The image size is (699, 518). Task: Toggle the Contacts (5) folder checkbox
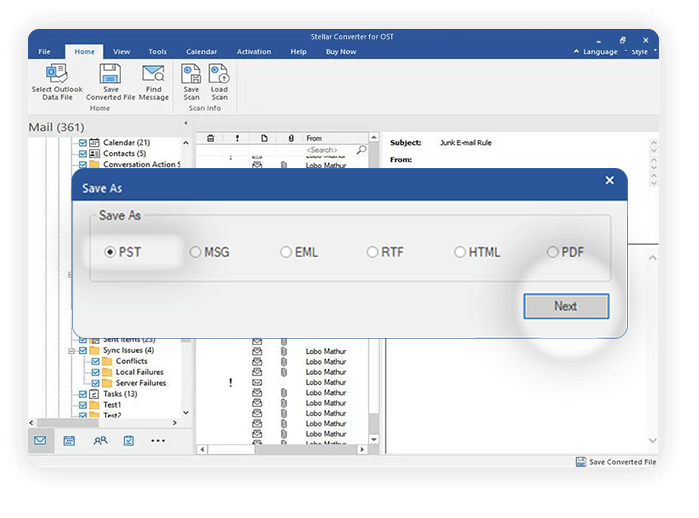(x=83, y=154)
